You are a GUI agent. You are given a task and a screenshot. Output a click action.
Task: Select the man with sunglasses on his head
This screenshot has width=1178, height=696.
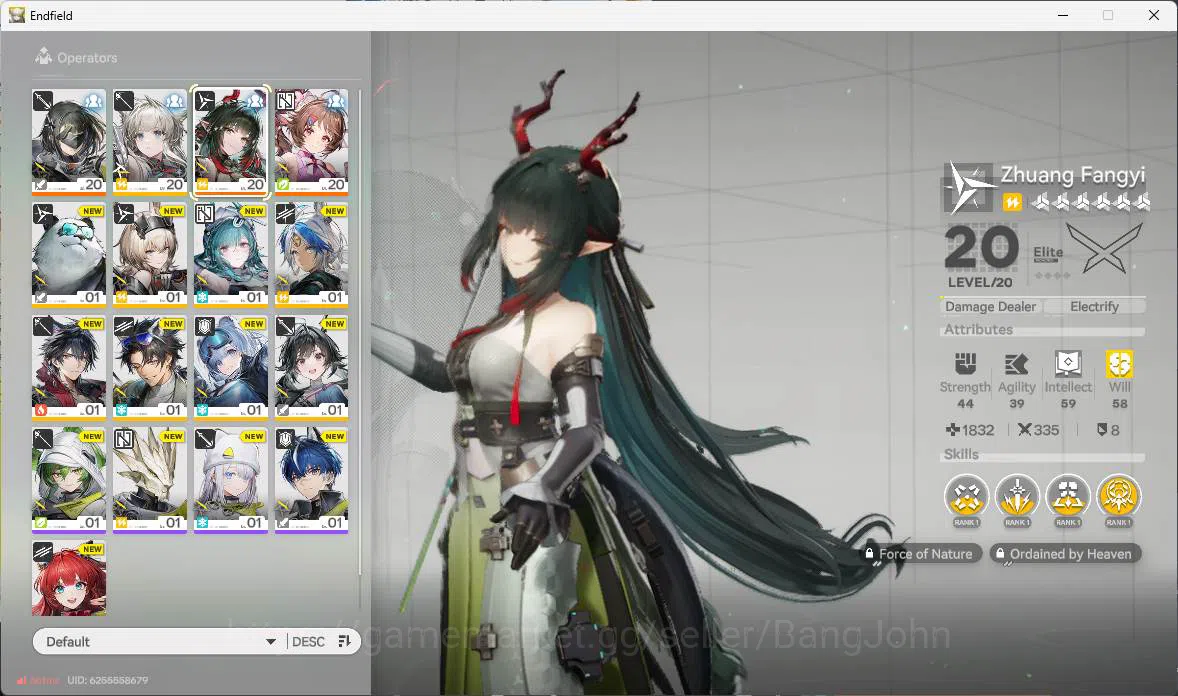(150, 368)
